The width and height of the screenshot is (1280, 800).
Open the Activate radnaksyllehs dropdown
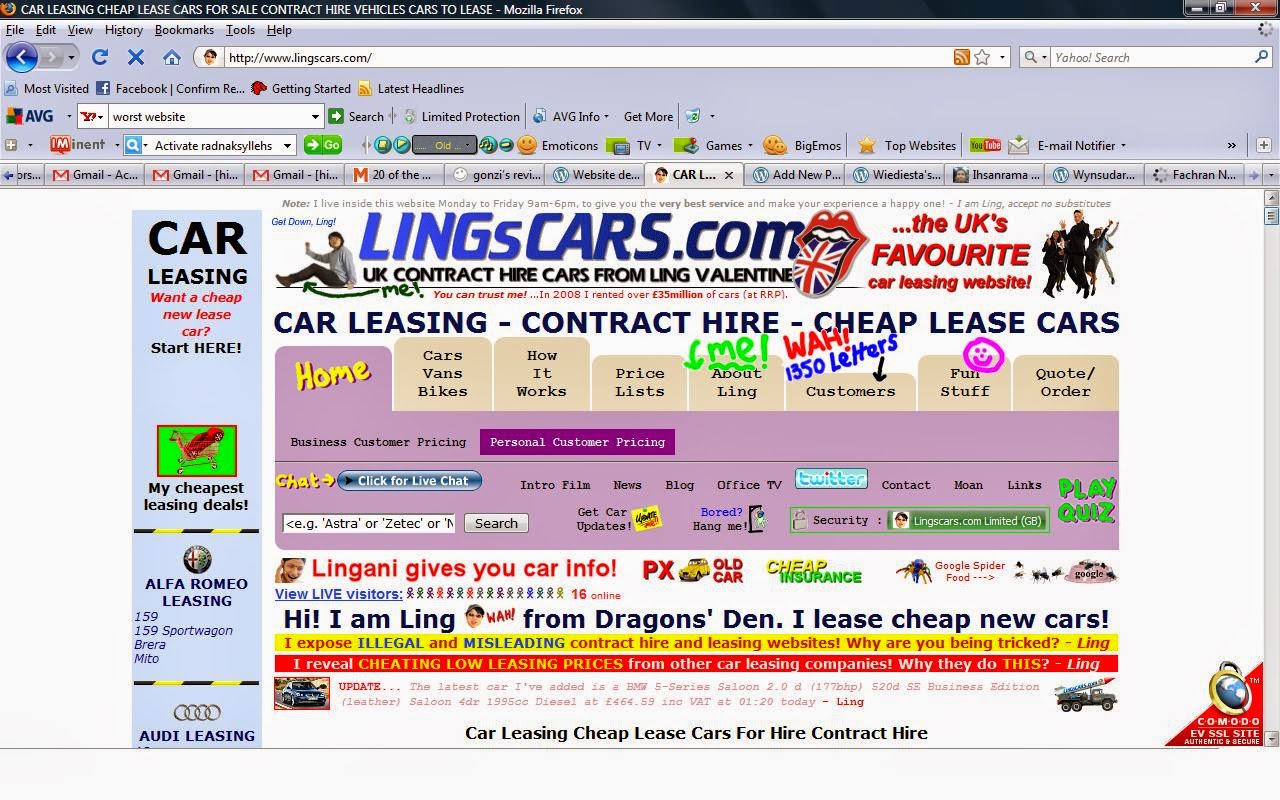tap(288, 145)
